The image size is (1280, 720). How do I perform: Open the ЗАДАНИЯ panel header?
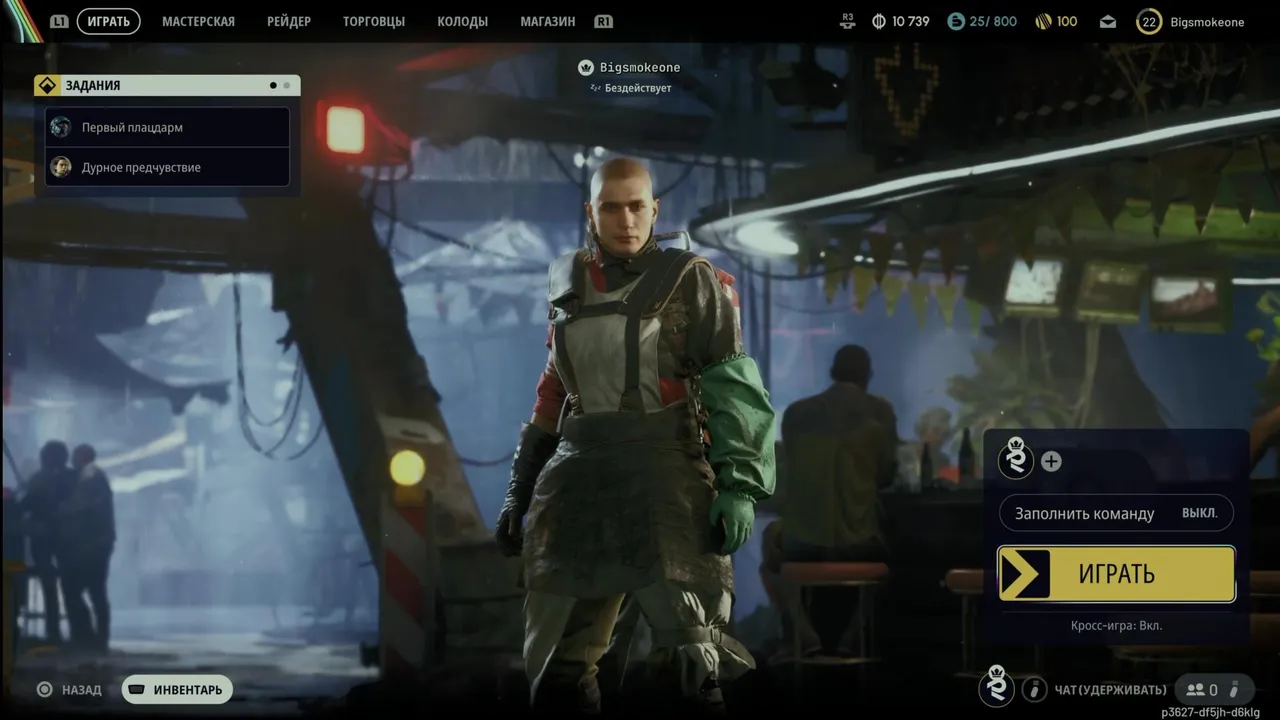coord(167,86)
